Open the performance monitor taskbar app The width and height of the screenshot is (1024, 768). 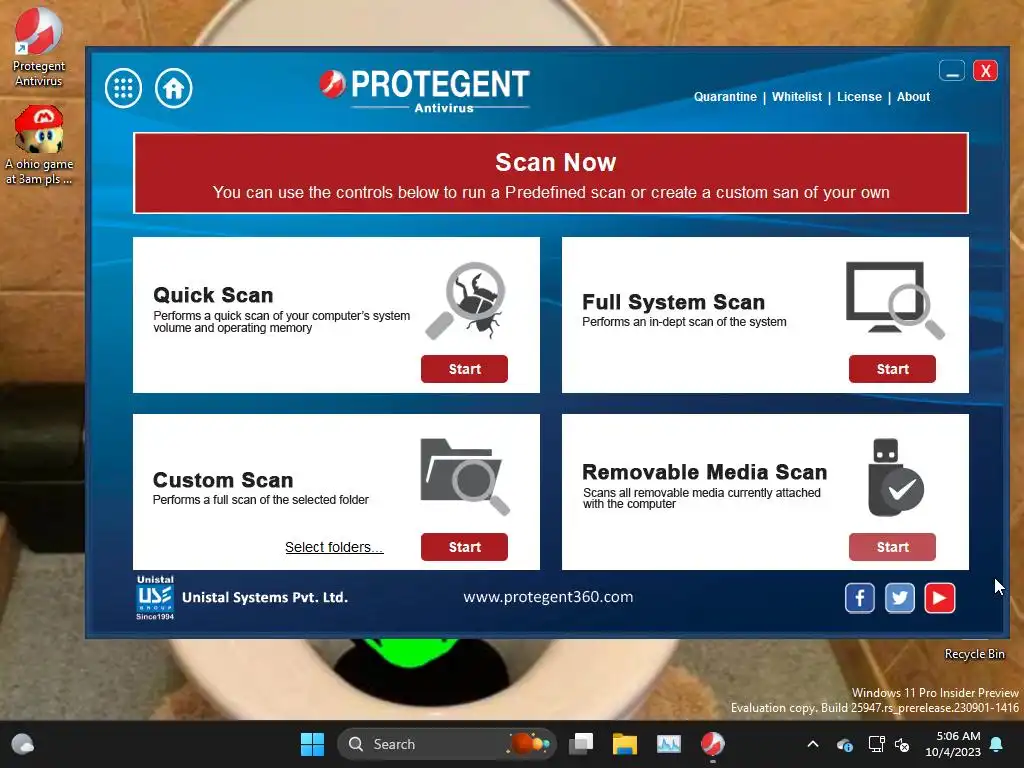(668, 744)
